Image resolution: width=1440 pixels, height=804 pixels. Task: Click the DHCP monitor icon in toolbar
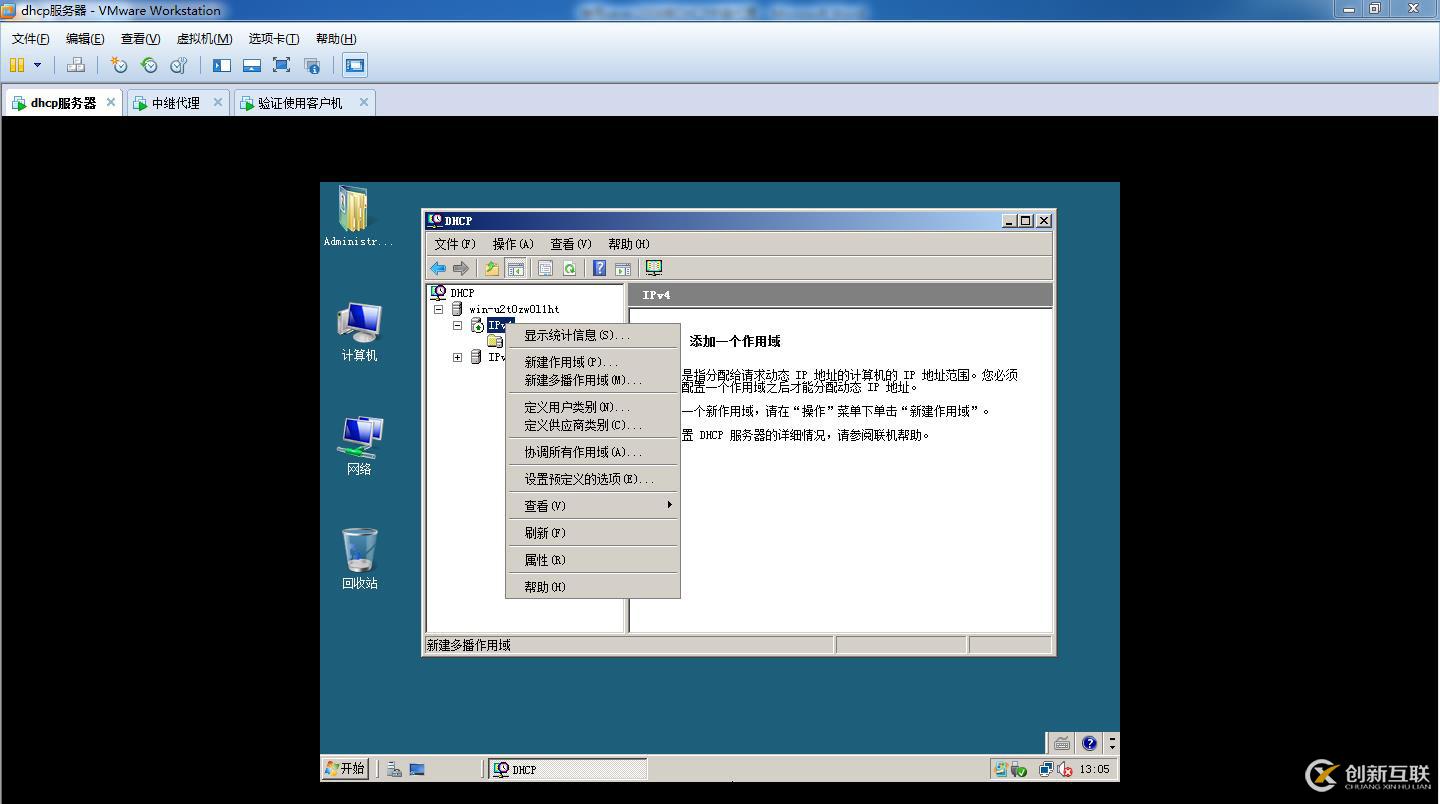(x=654, y=268)
